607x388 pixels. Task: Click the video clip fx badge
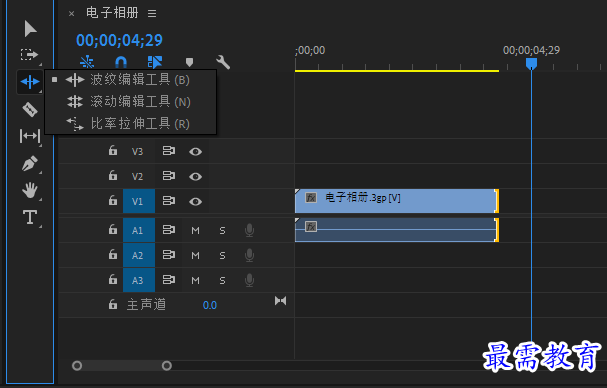pyautogui.click(x=311, y=198)
